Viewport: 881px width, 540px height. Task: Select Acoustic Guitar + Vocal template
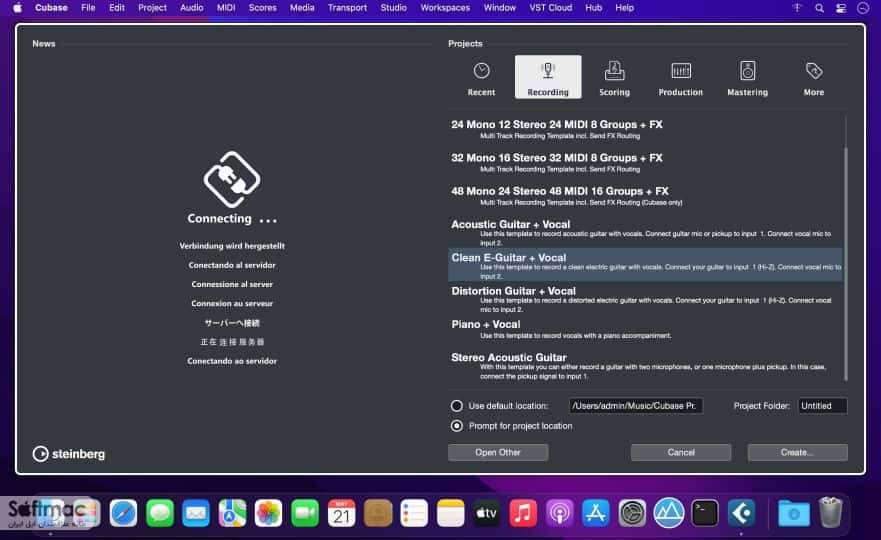coord(645,232)
